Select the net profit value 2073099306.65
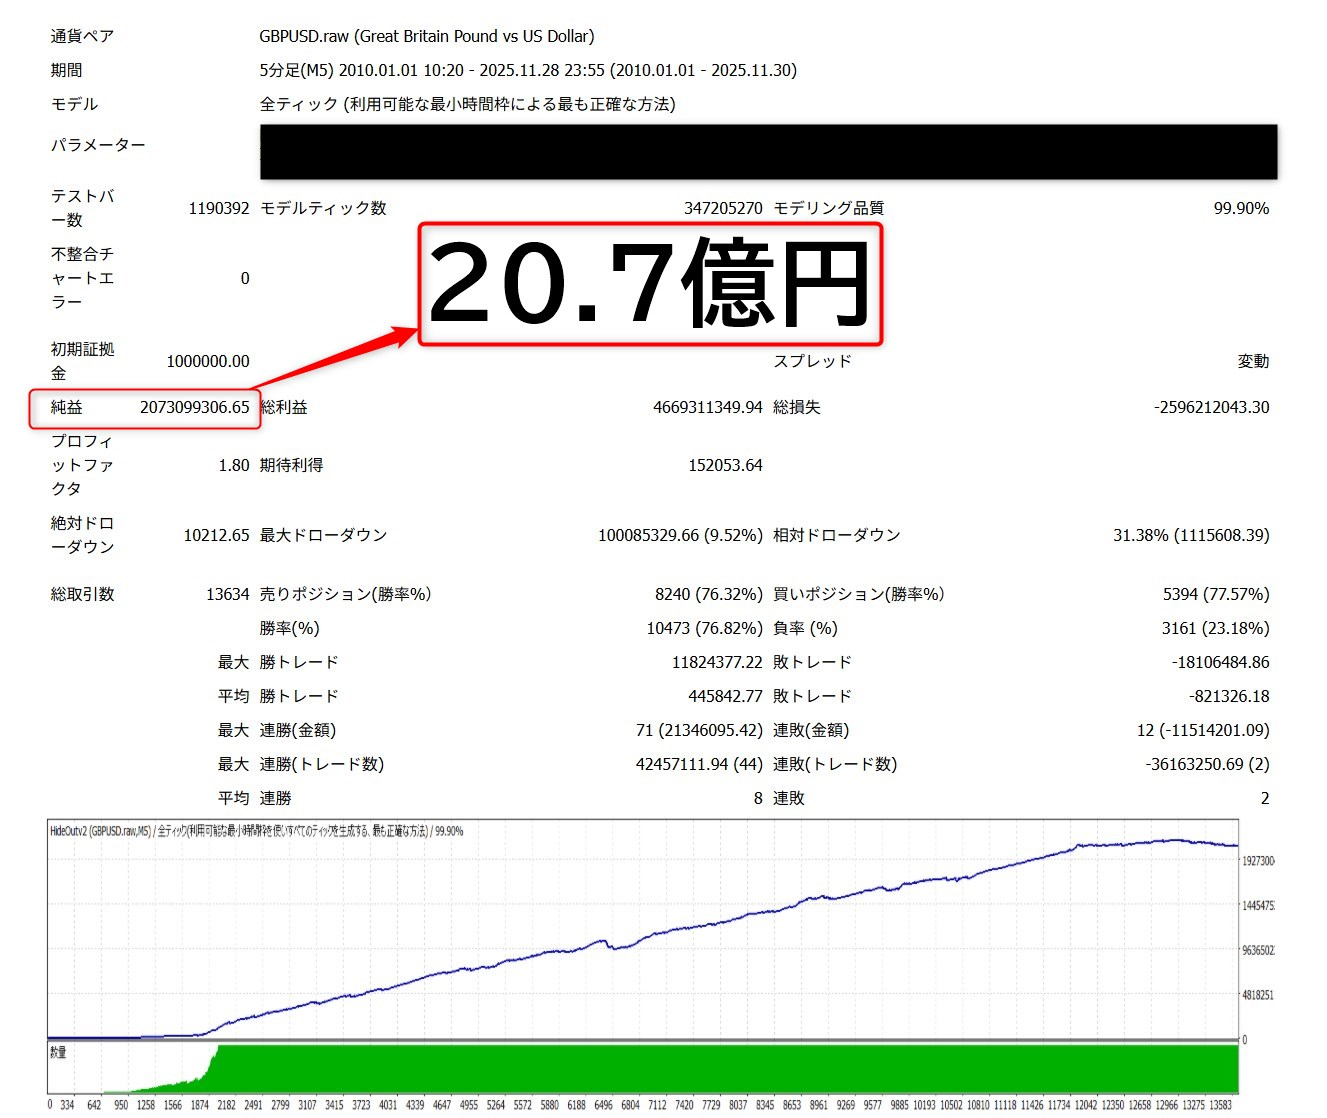Image resolution: width=1327 pixels, height=1118 pixels. (x=194, y=407)
